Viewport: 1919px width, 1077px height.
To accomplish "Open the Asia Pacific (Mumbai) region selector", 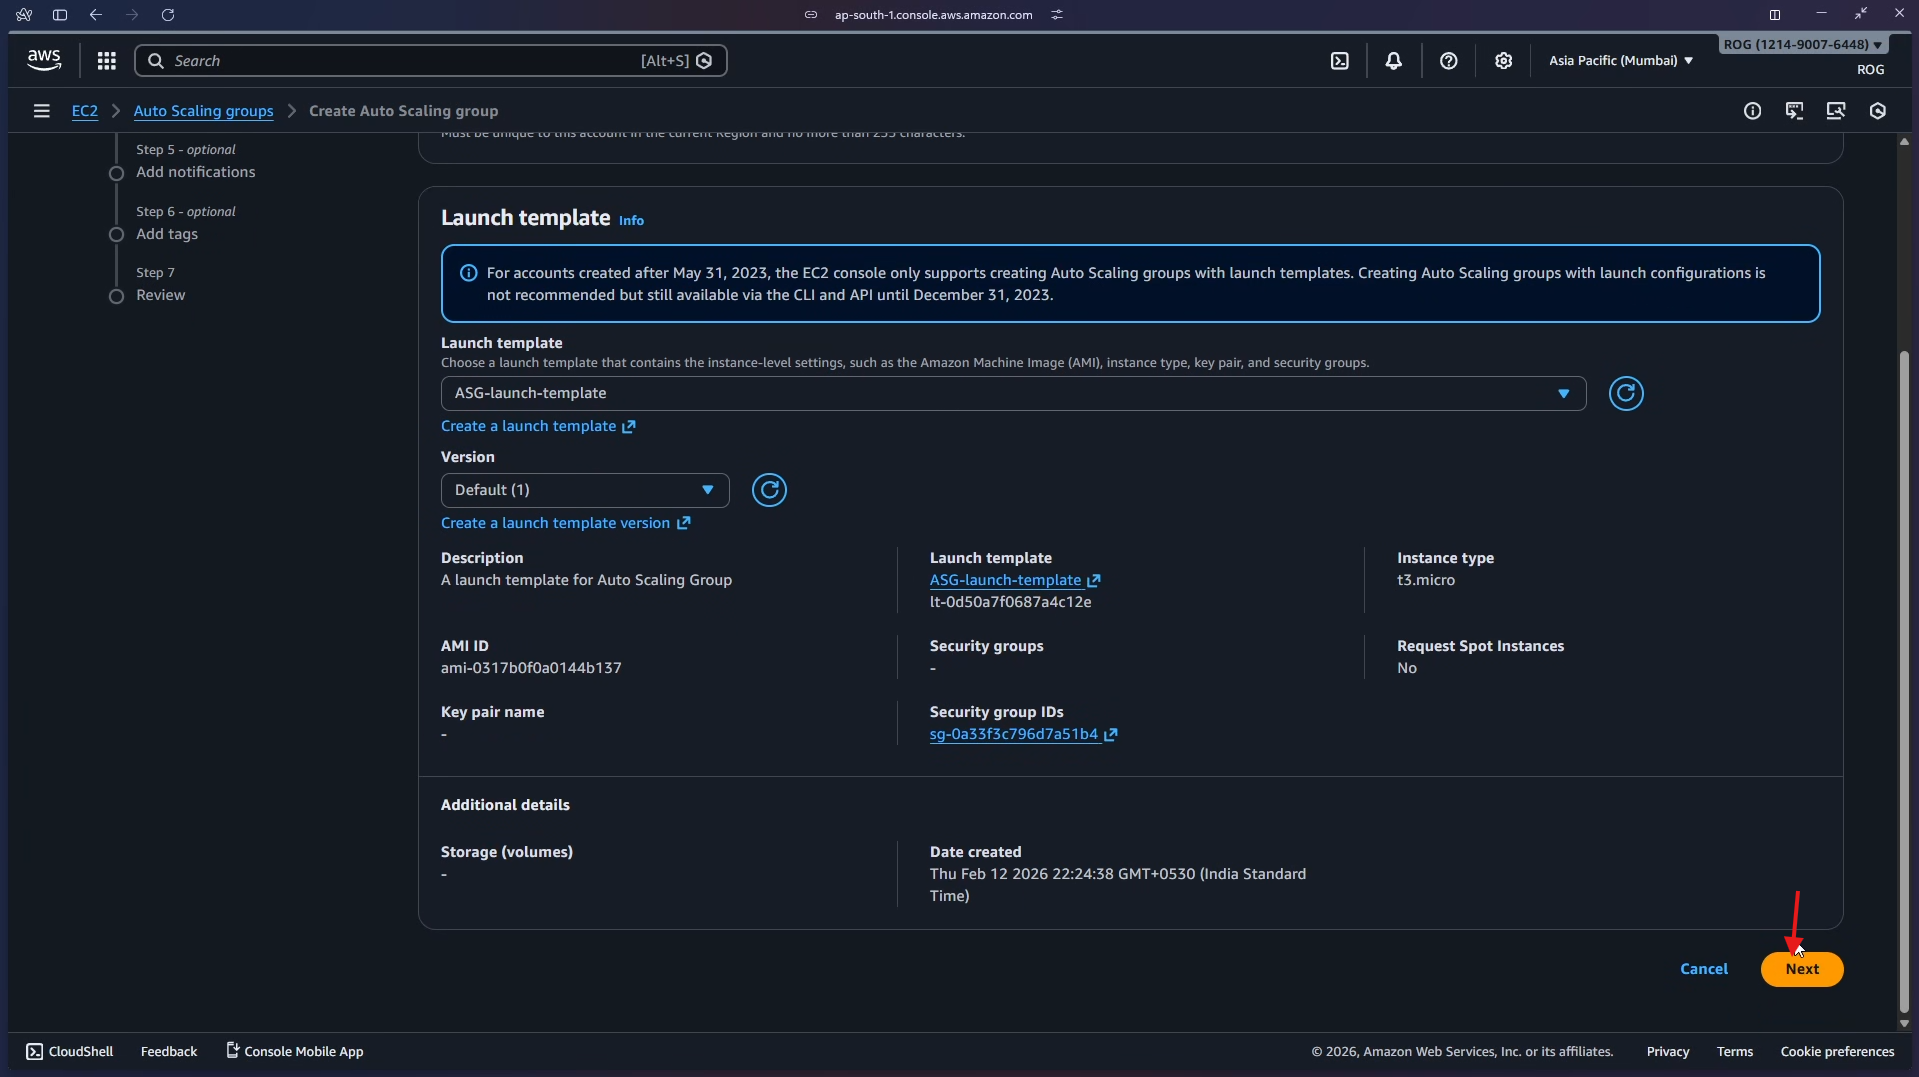I will point(1620,60).
